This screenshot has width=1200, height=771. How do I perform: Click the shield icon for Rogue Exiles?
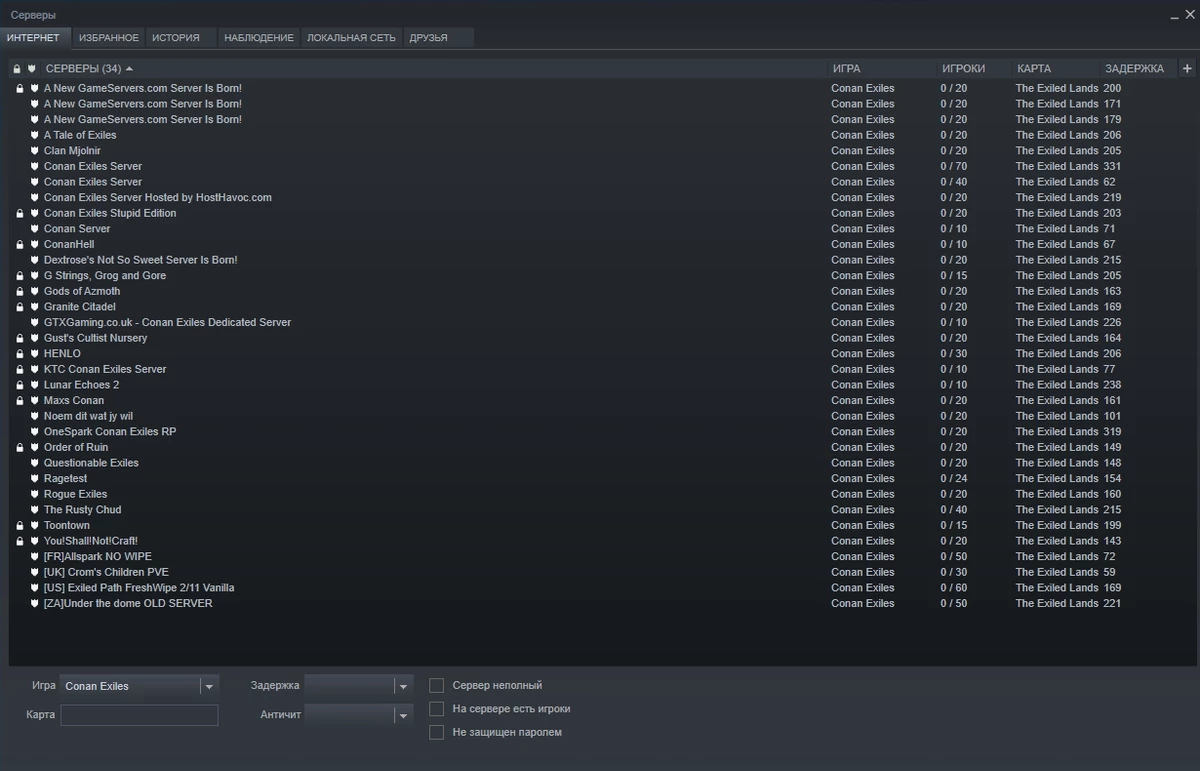pyautogui.click(x=34, y=494)
